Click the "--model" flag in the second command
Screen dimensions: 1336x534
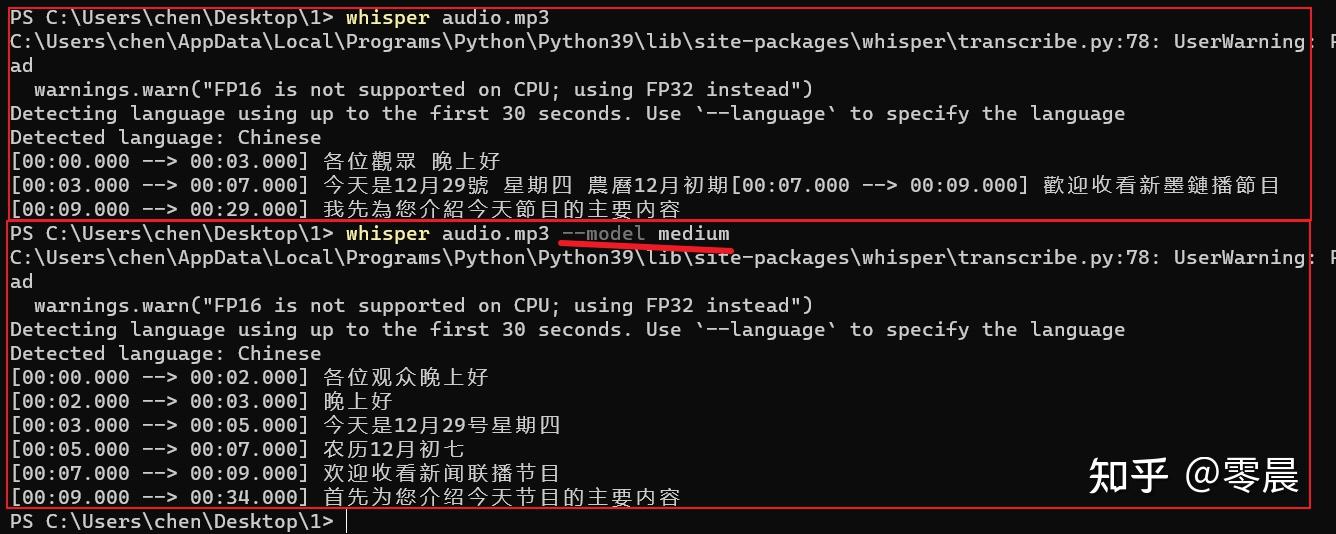(602, 234)
